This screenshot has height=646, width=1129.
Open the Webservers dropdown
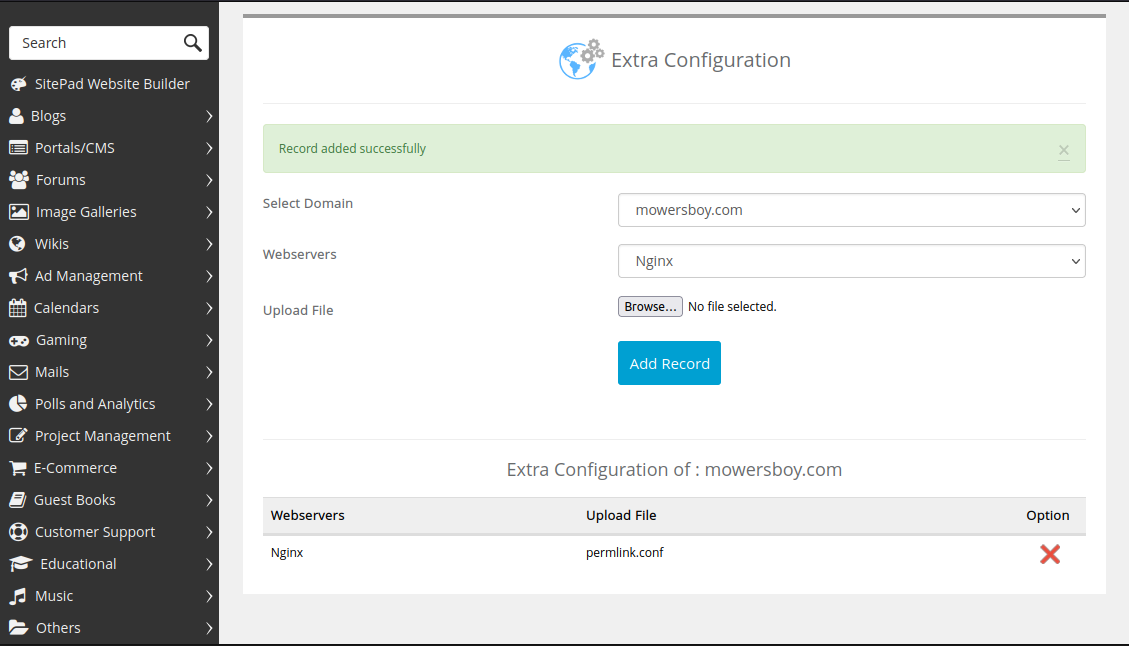point(851,261)
